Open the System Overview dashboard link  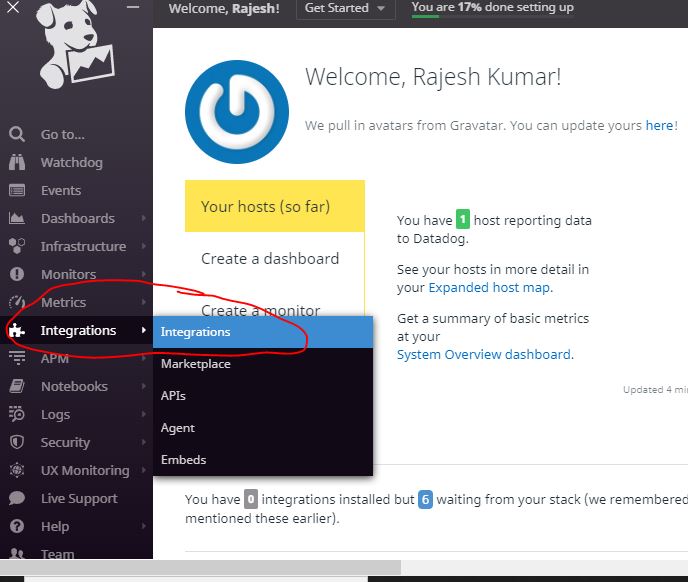[x=483, y=354]
